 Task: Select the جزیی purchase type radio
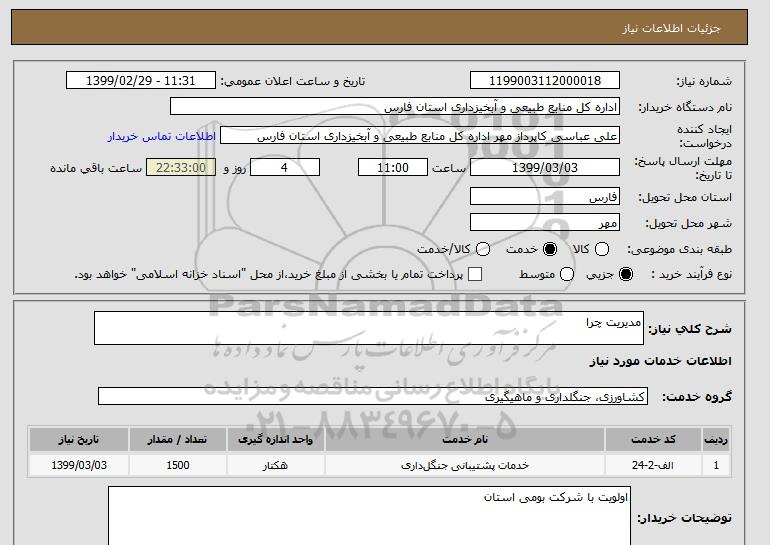click(x=626, y=274)
